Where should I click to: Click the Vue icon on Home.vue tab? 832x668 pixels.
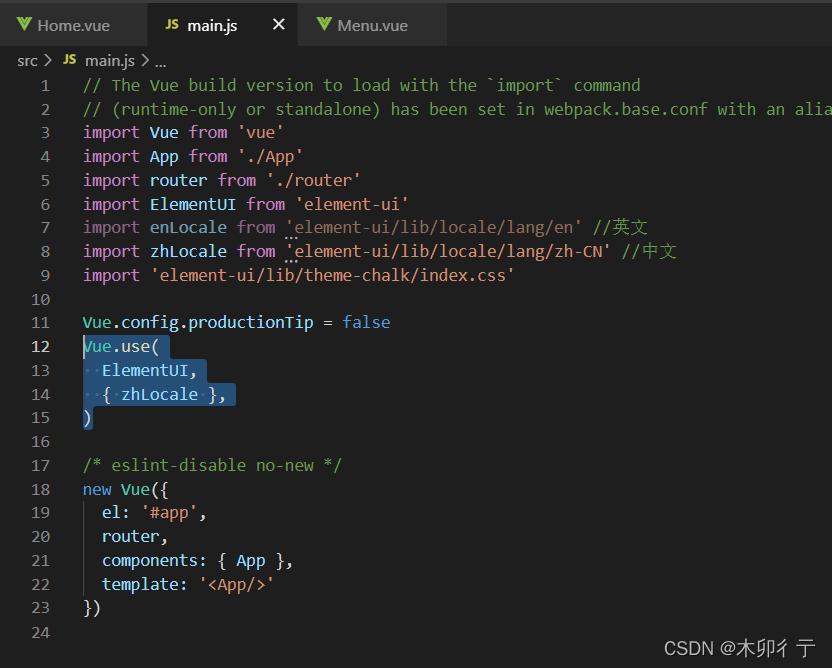pyautogui.click(x=24, y=24)
